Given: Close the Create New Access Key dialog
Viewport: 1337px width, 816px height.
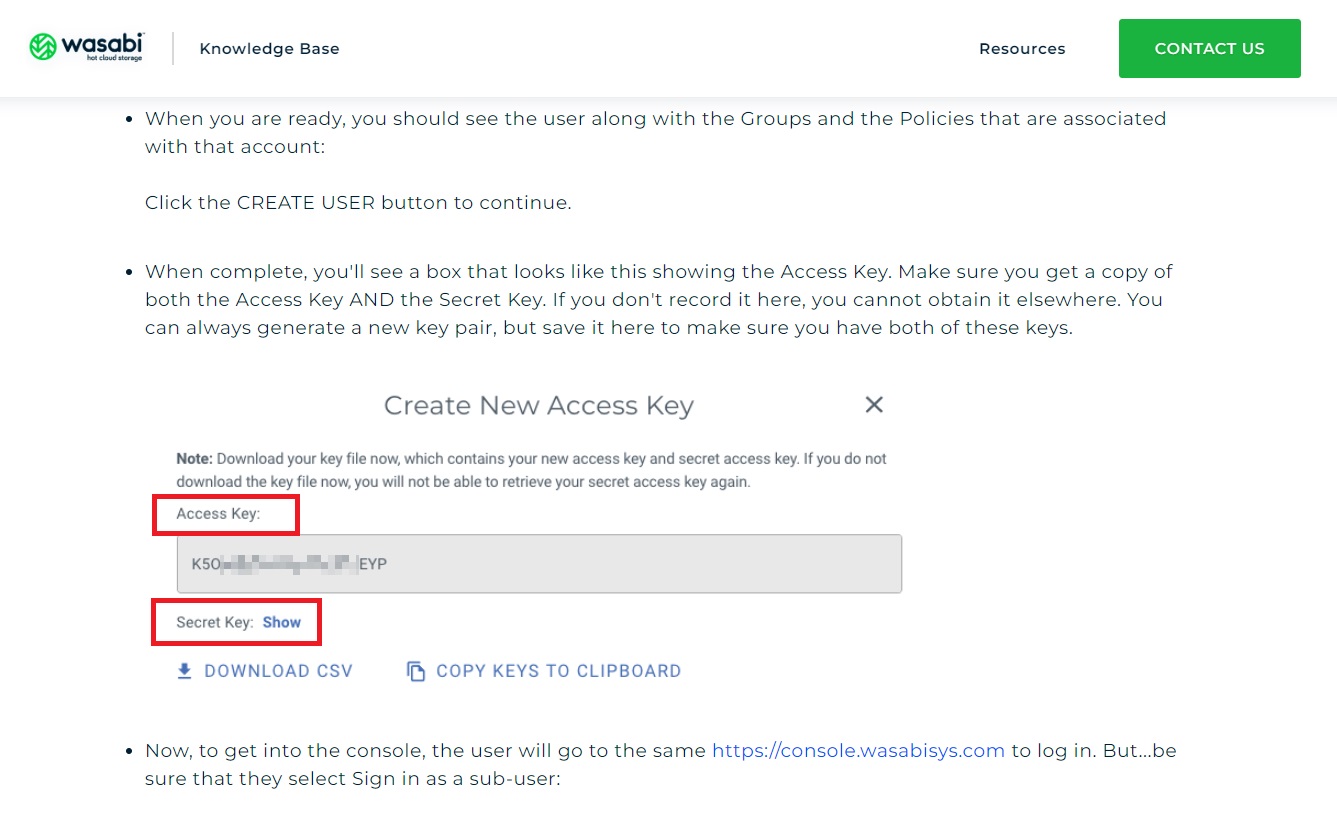Looking at the screenshot, I should (874, 405).
